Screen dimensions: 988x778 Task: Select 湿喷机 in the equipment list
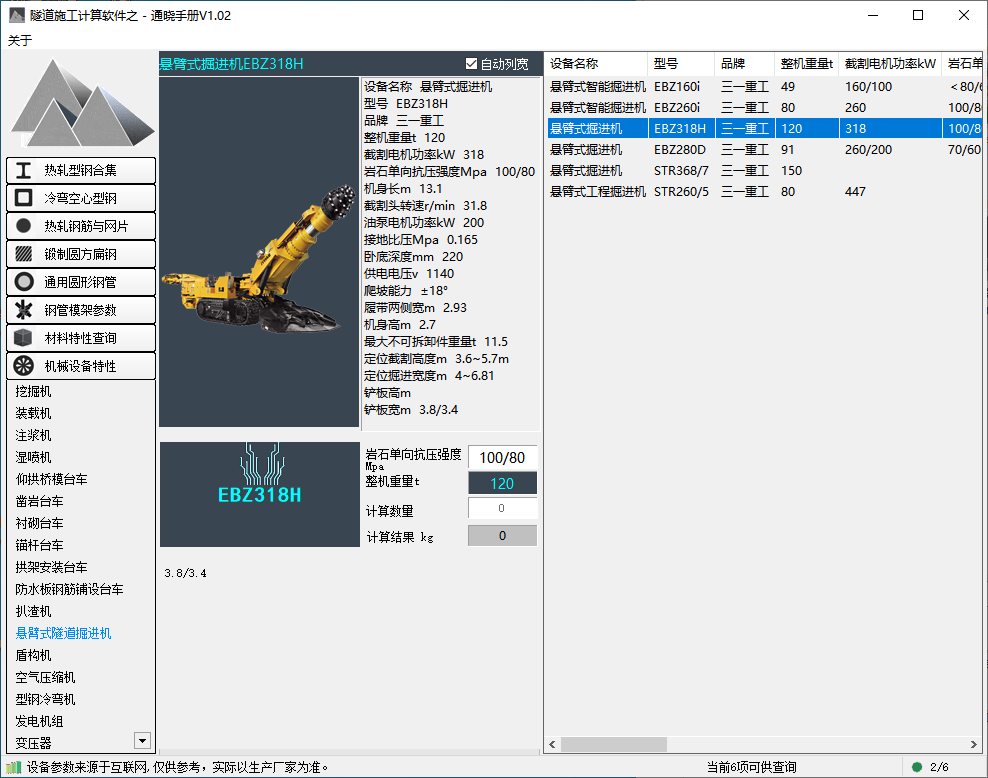33,457
